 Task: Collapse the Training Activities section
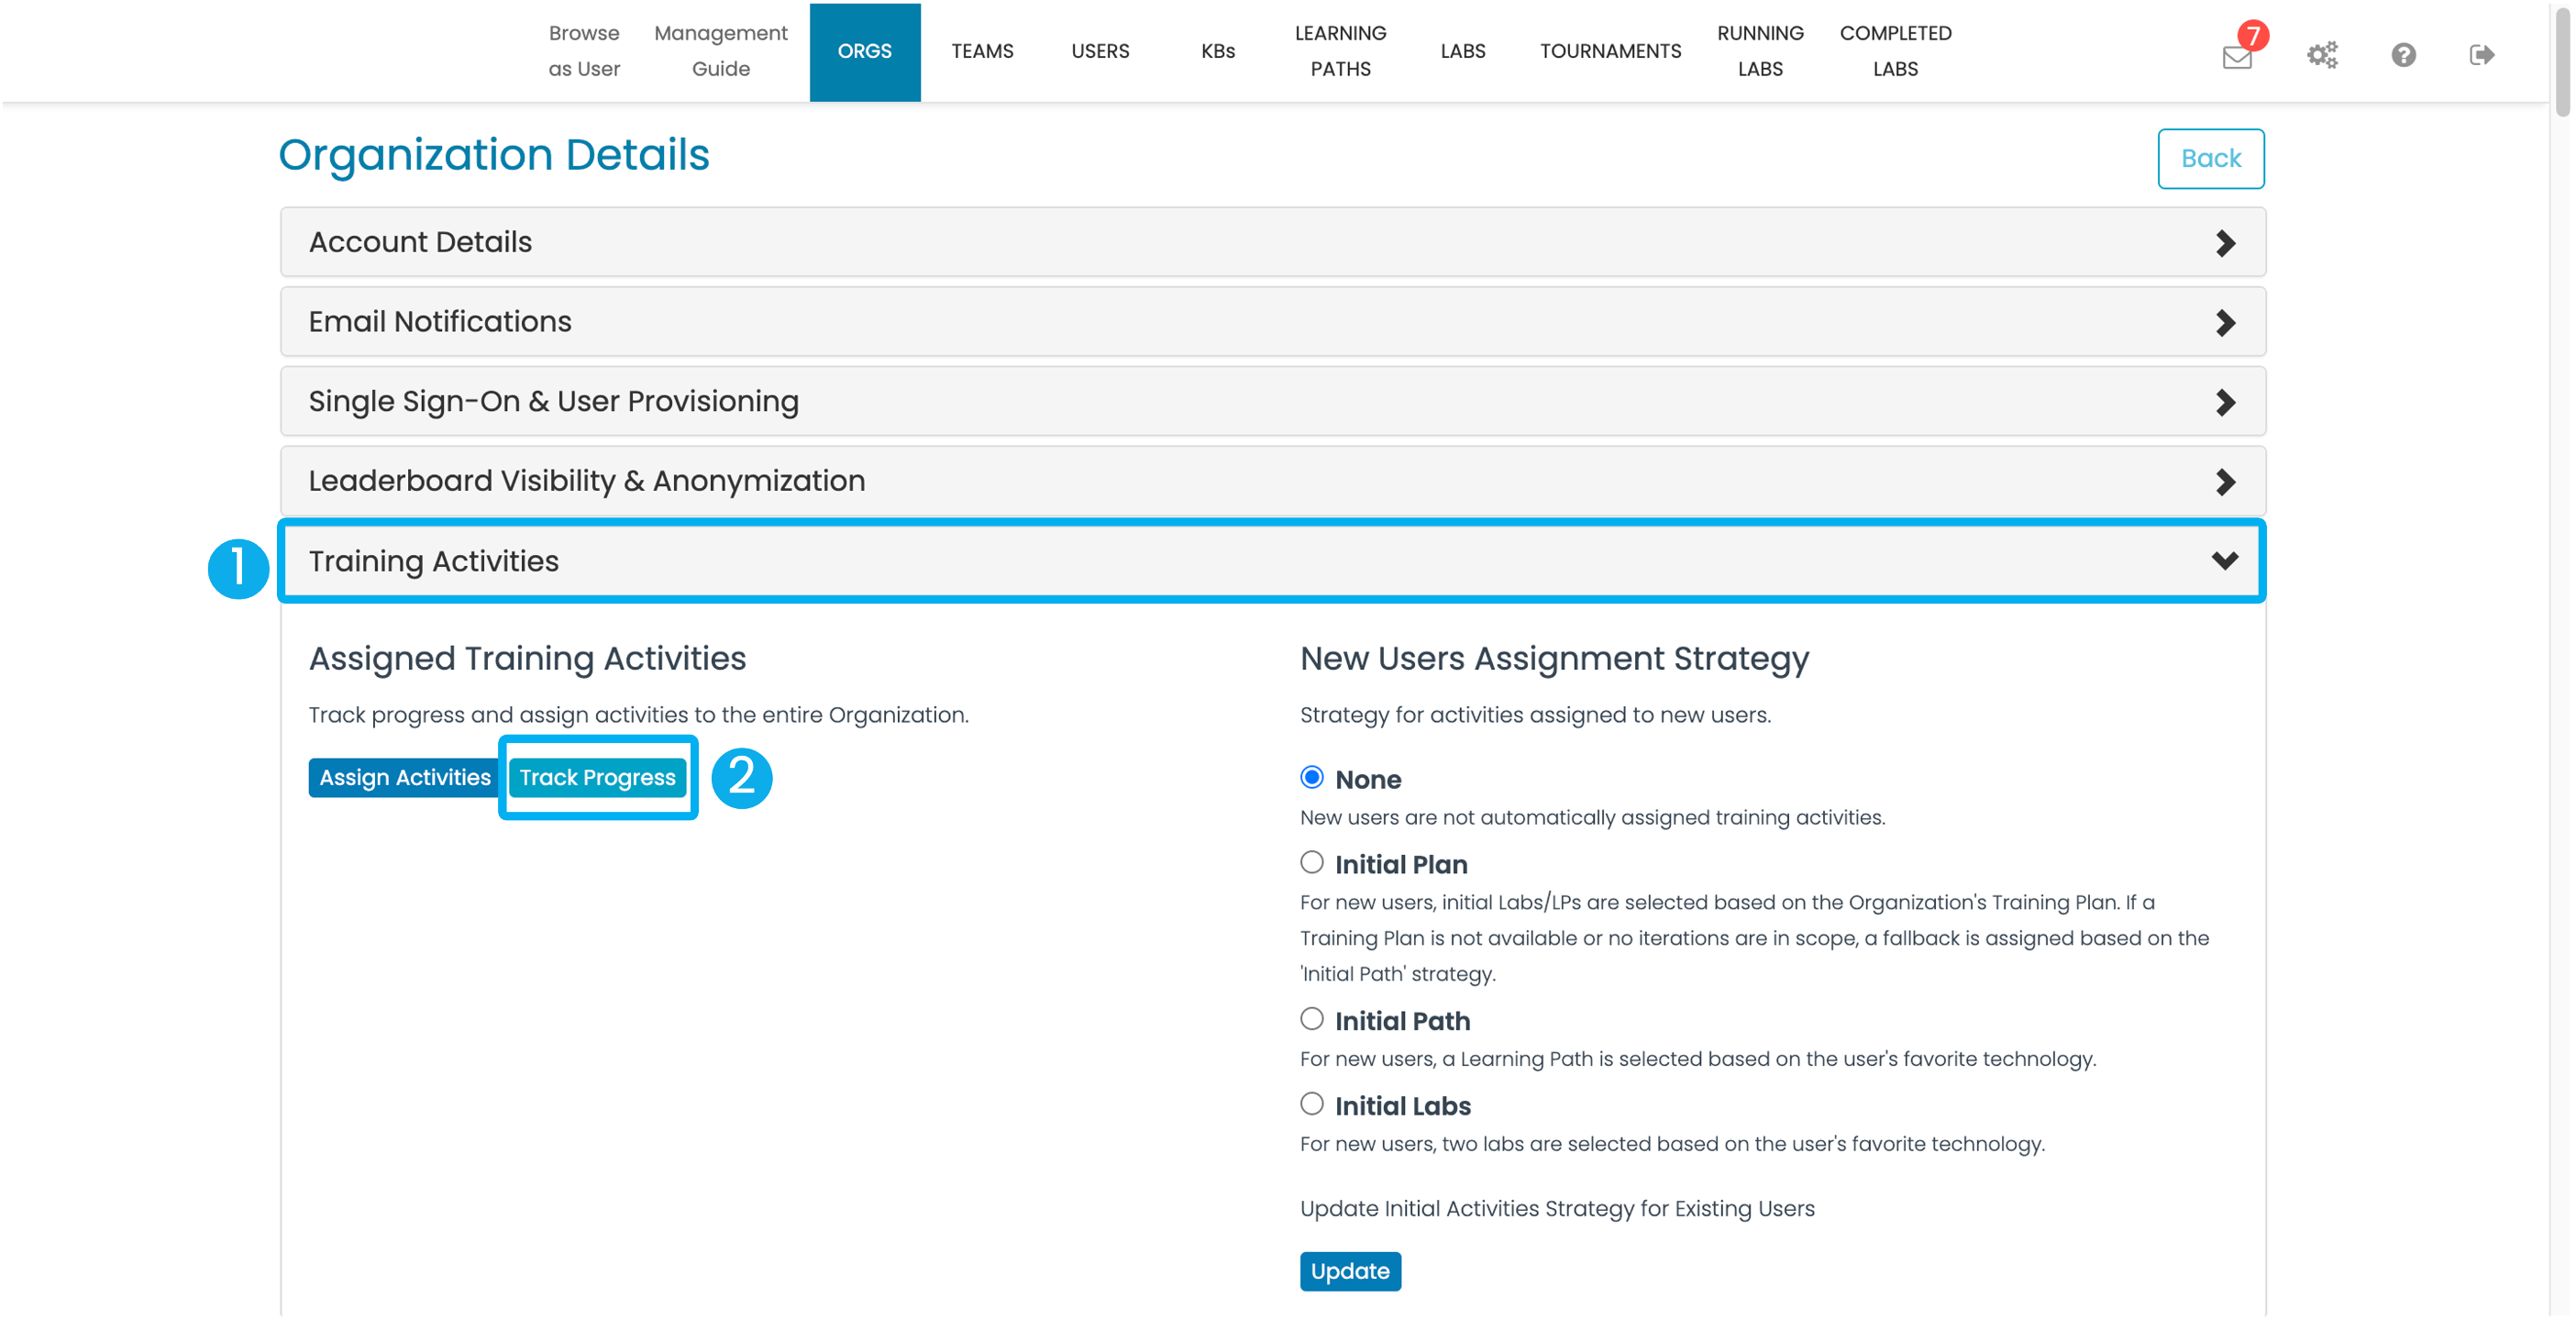[x=1272, y=561]
